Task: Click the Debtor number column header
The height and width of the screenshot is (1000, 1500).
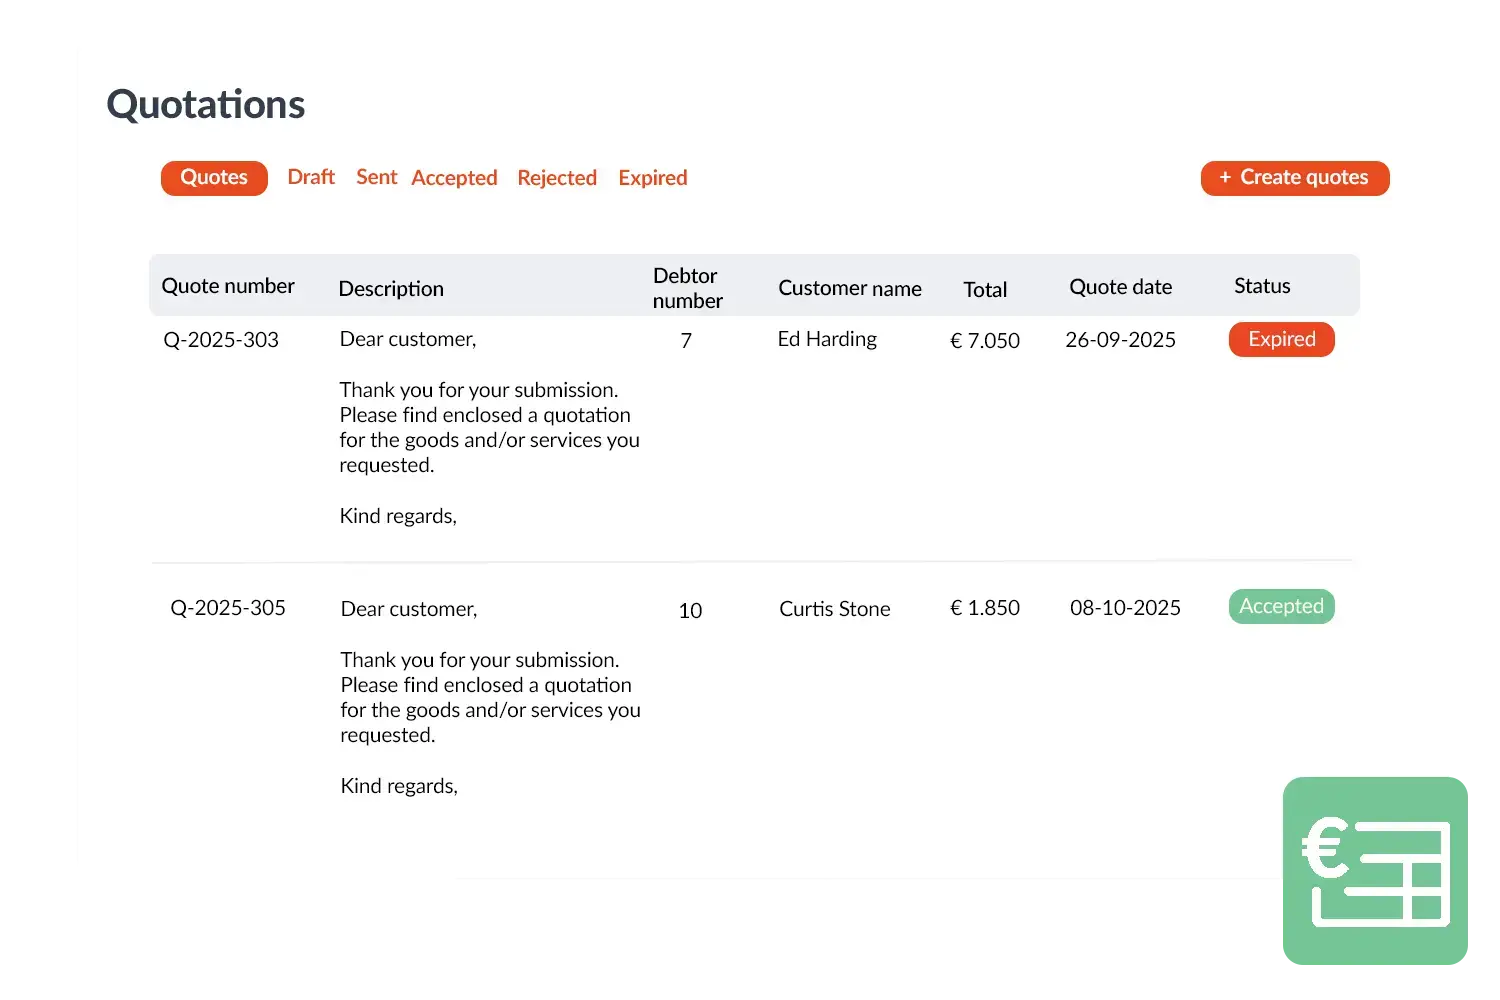Action: [687, 288]
